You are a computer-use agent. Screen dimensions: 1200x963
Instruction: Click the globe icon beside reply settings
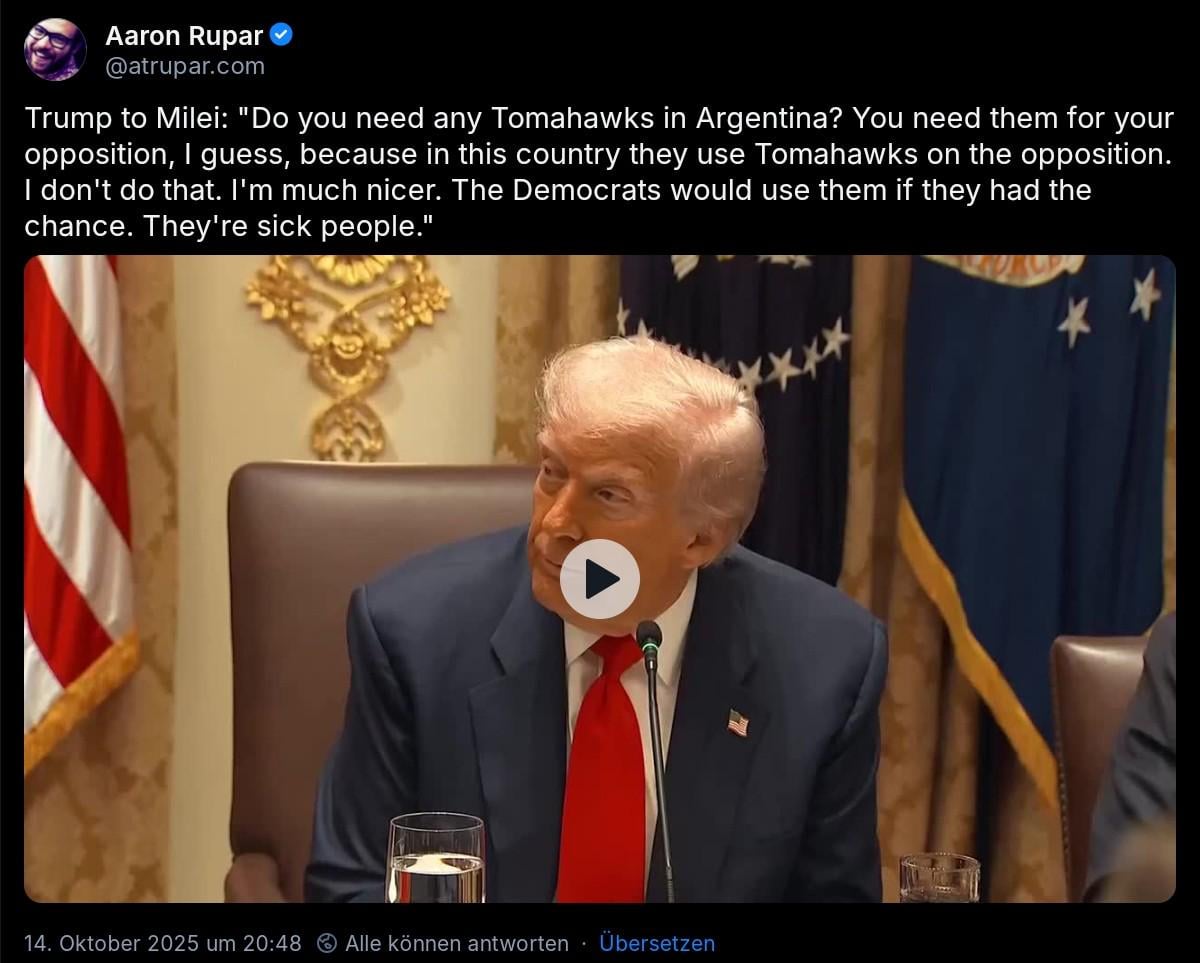click(326, 943)
